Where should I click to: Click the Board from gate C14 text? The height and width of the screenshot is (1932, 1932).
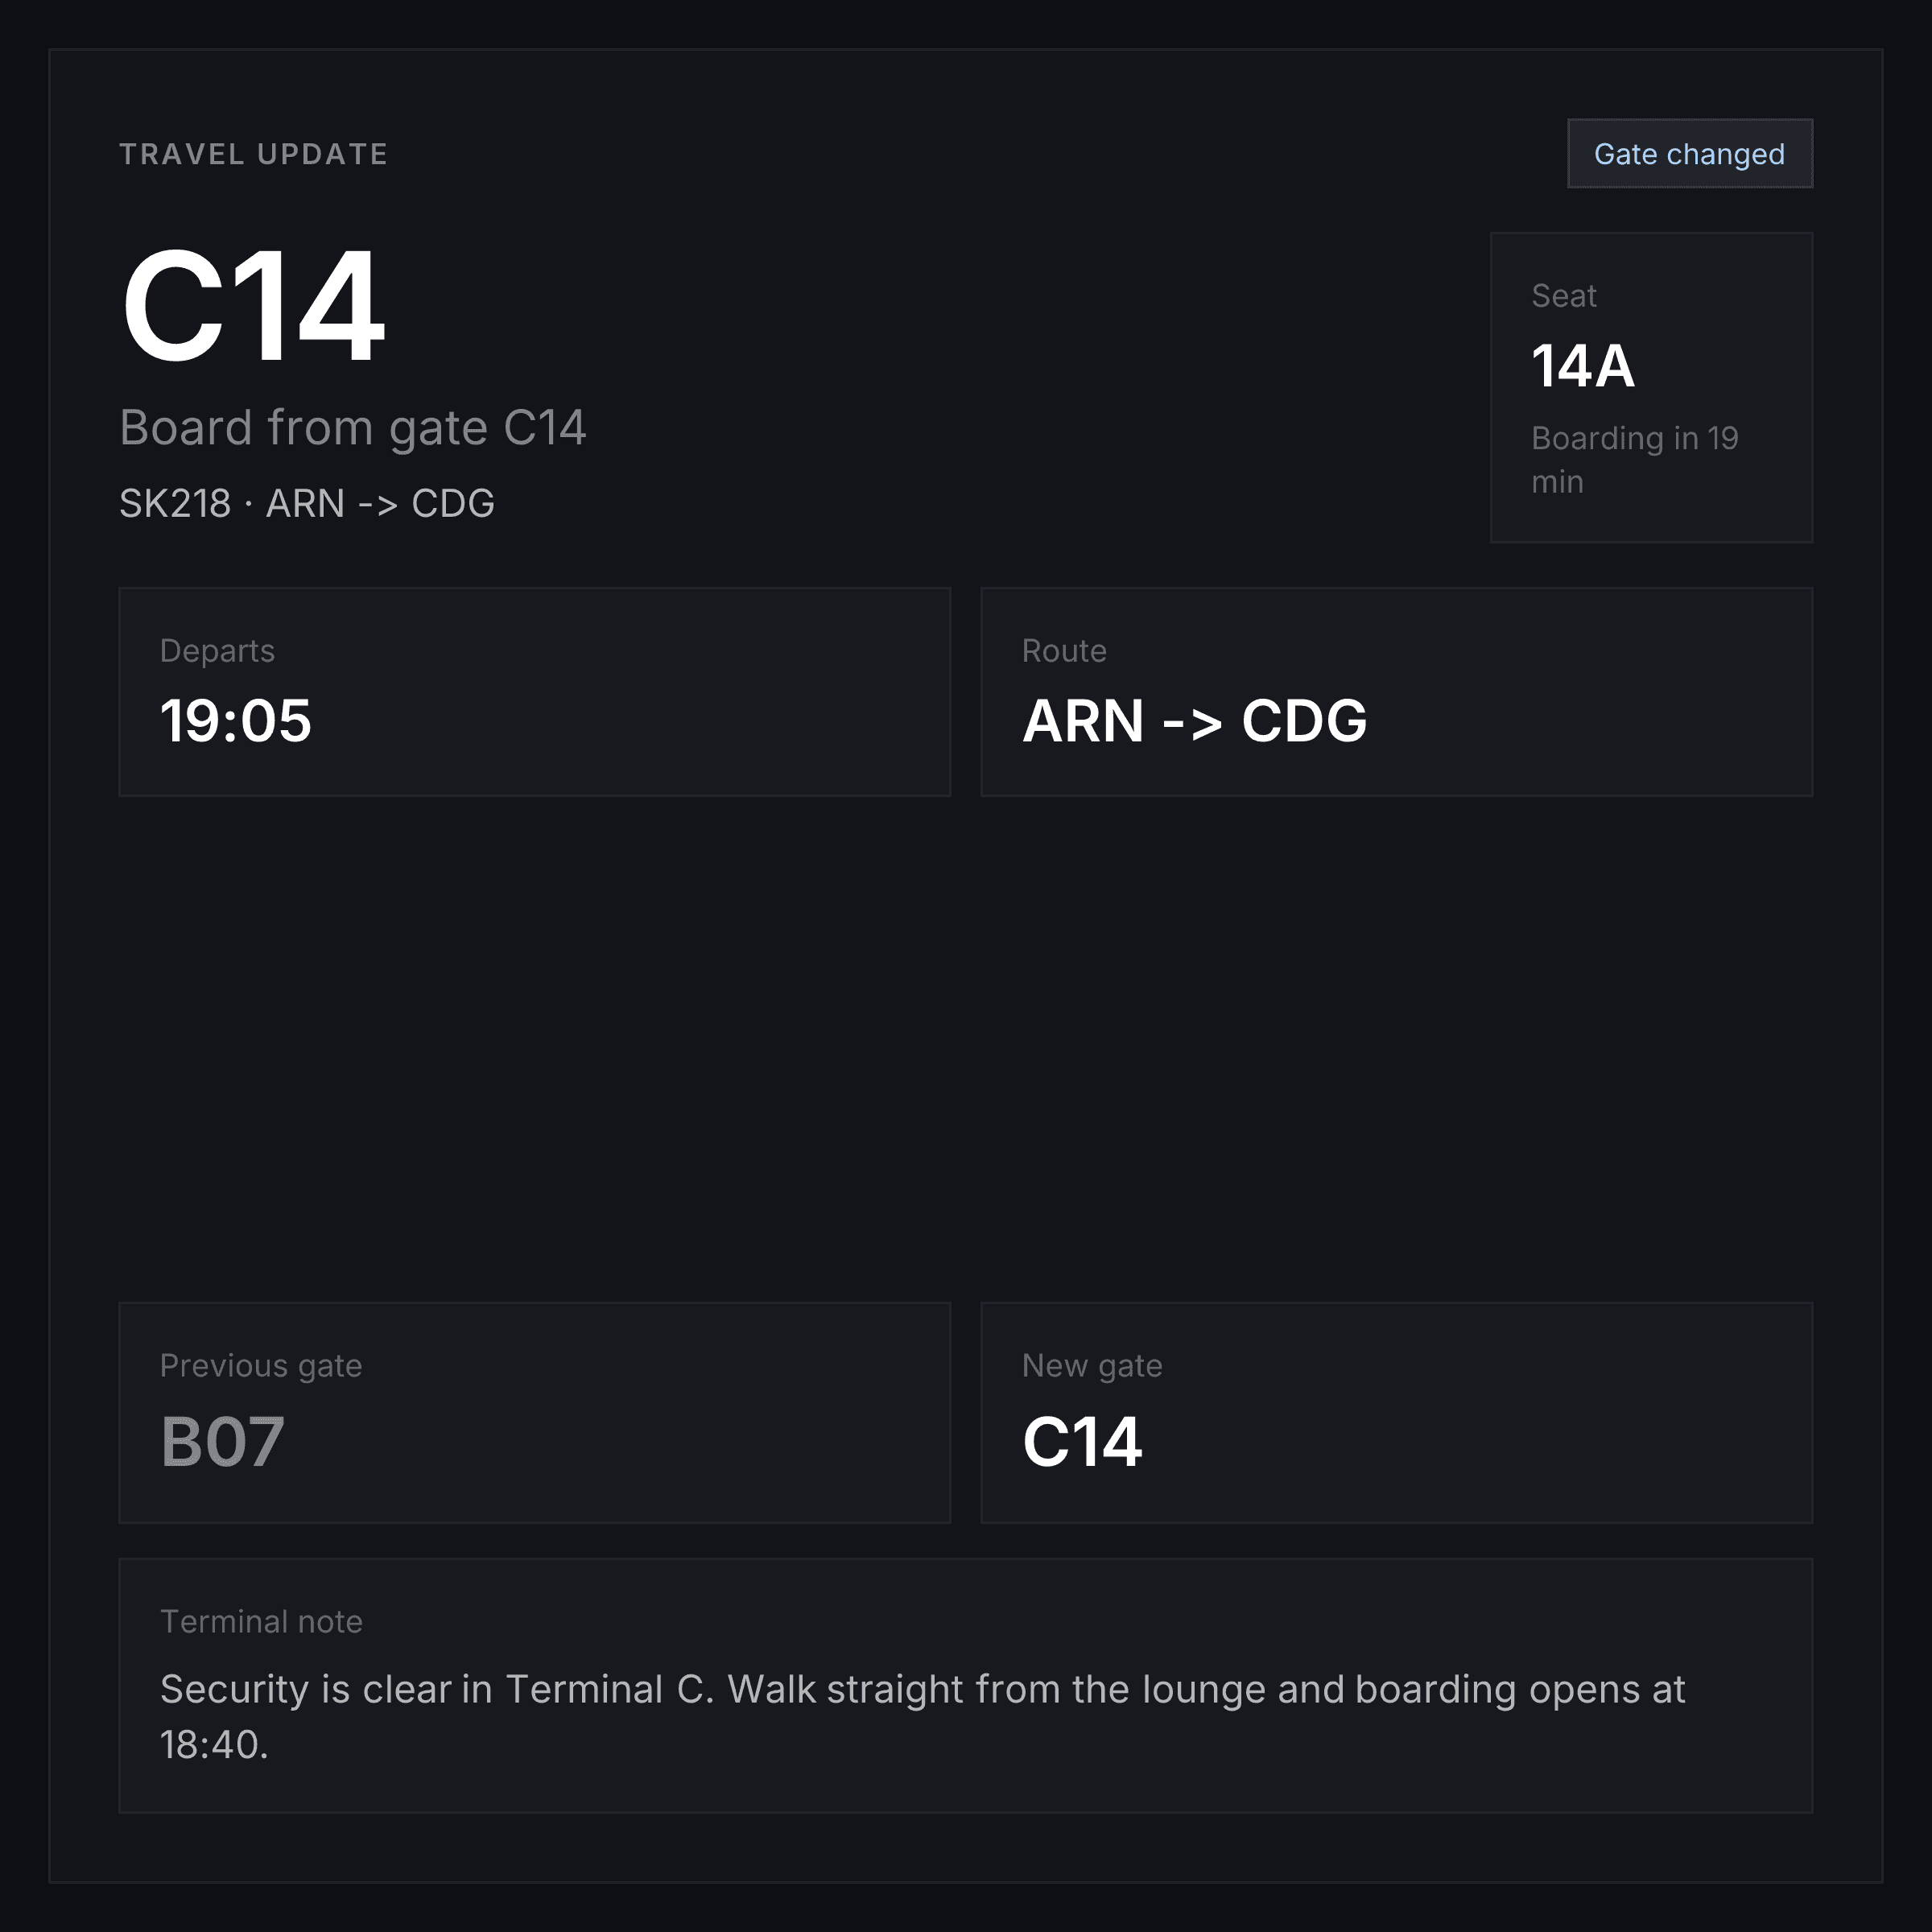(x=352, y=428)
